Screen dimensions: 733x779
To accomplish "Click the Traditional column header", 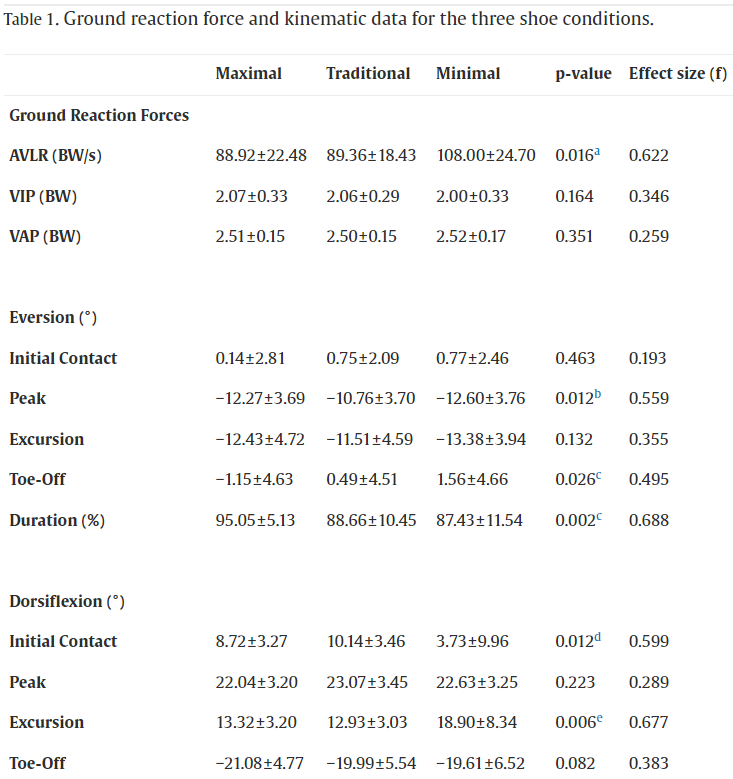I will coord(368,73).
